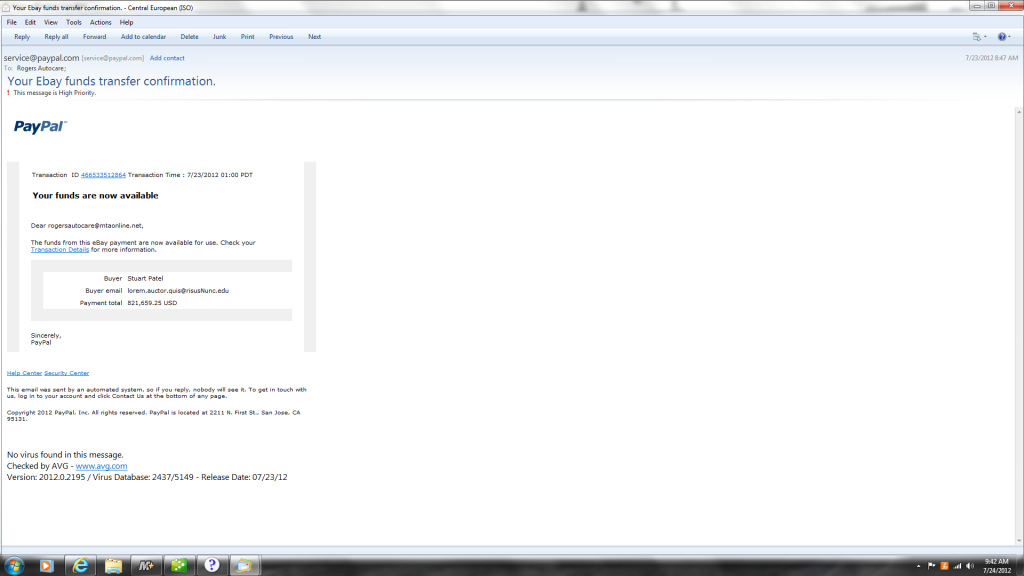Expand the menus layout icon dropdown arrow
Viewport: 1024px width, 576px height.
coord(985,37)
